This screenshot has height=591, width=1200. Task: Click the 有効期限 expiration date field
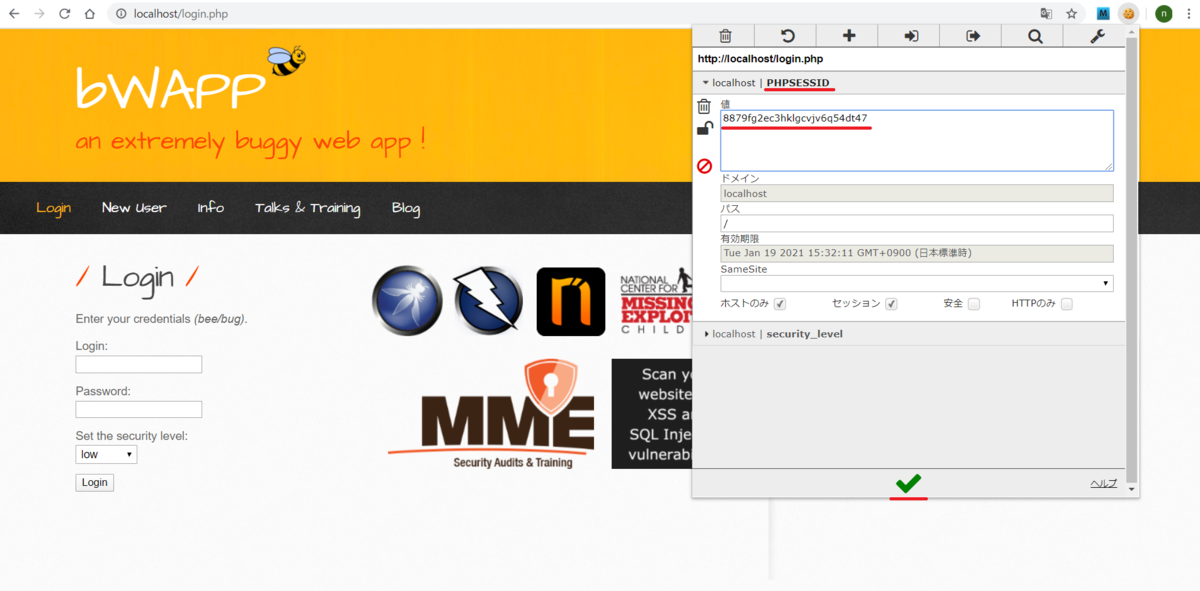click(x=916, y=253)
